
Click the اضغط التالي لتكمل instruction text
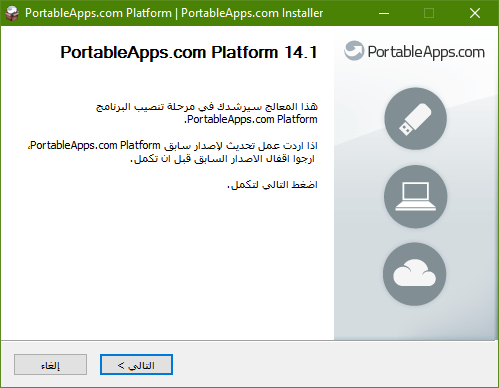(272, 185)
